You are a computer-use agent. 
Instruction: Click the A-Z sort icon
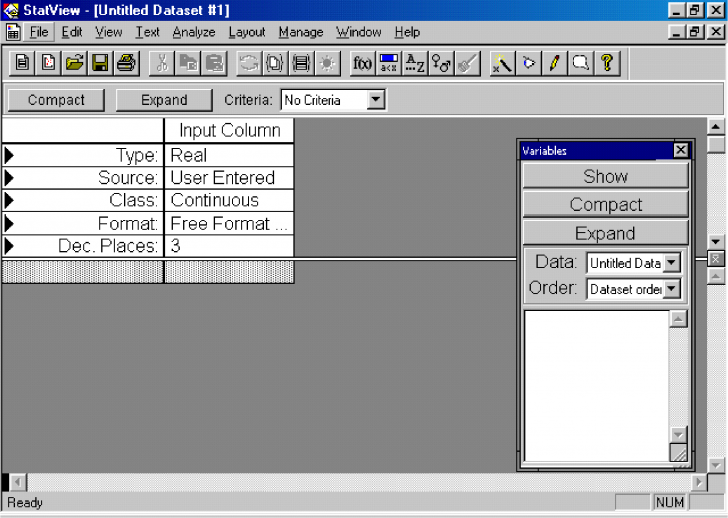(415, 63)
